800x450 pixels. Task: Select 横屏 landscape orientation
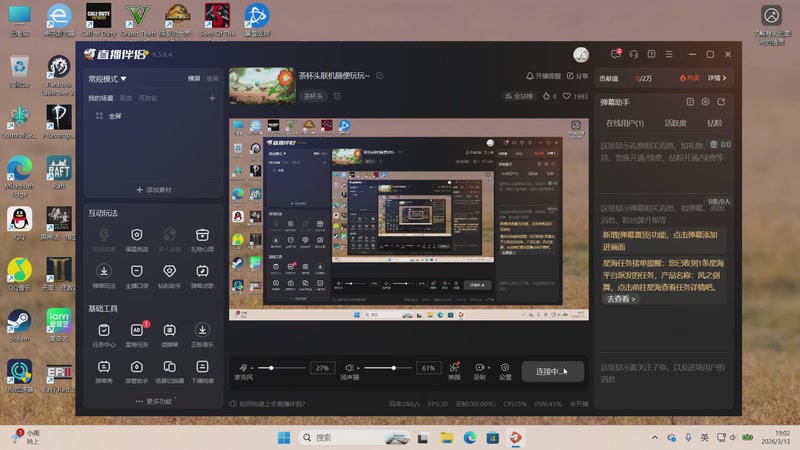pos(194,79)
